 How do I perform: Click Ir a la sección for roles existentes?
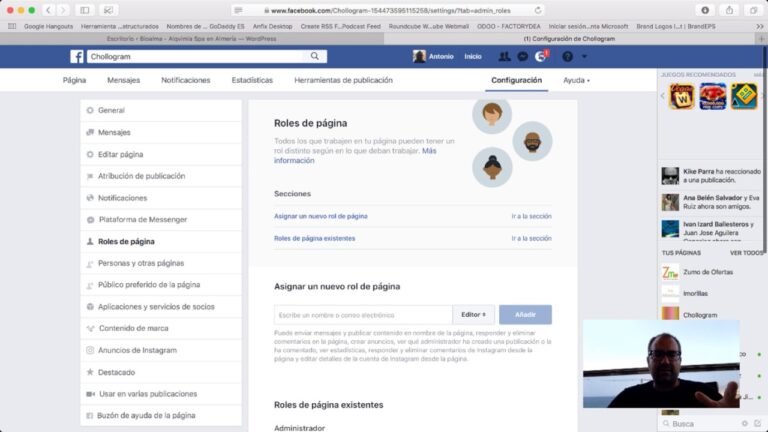531,239
